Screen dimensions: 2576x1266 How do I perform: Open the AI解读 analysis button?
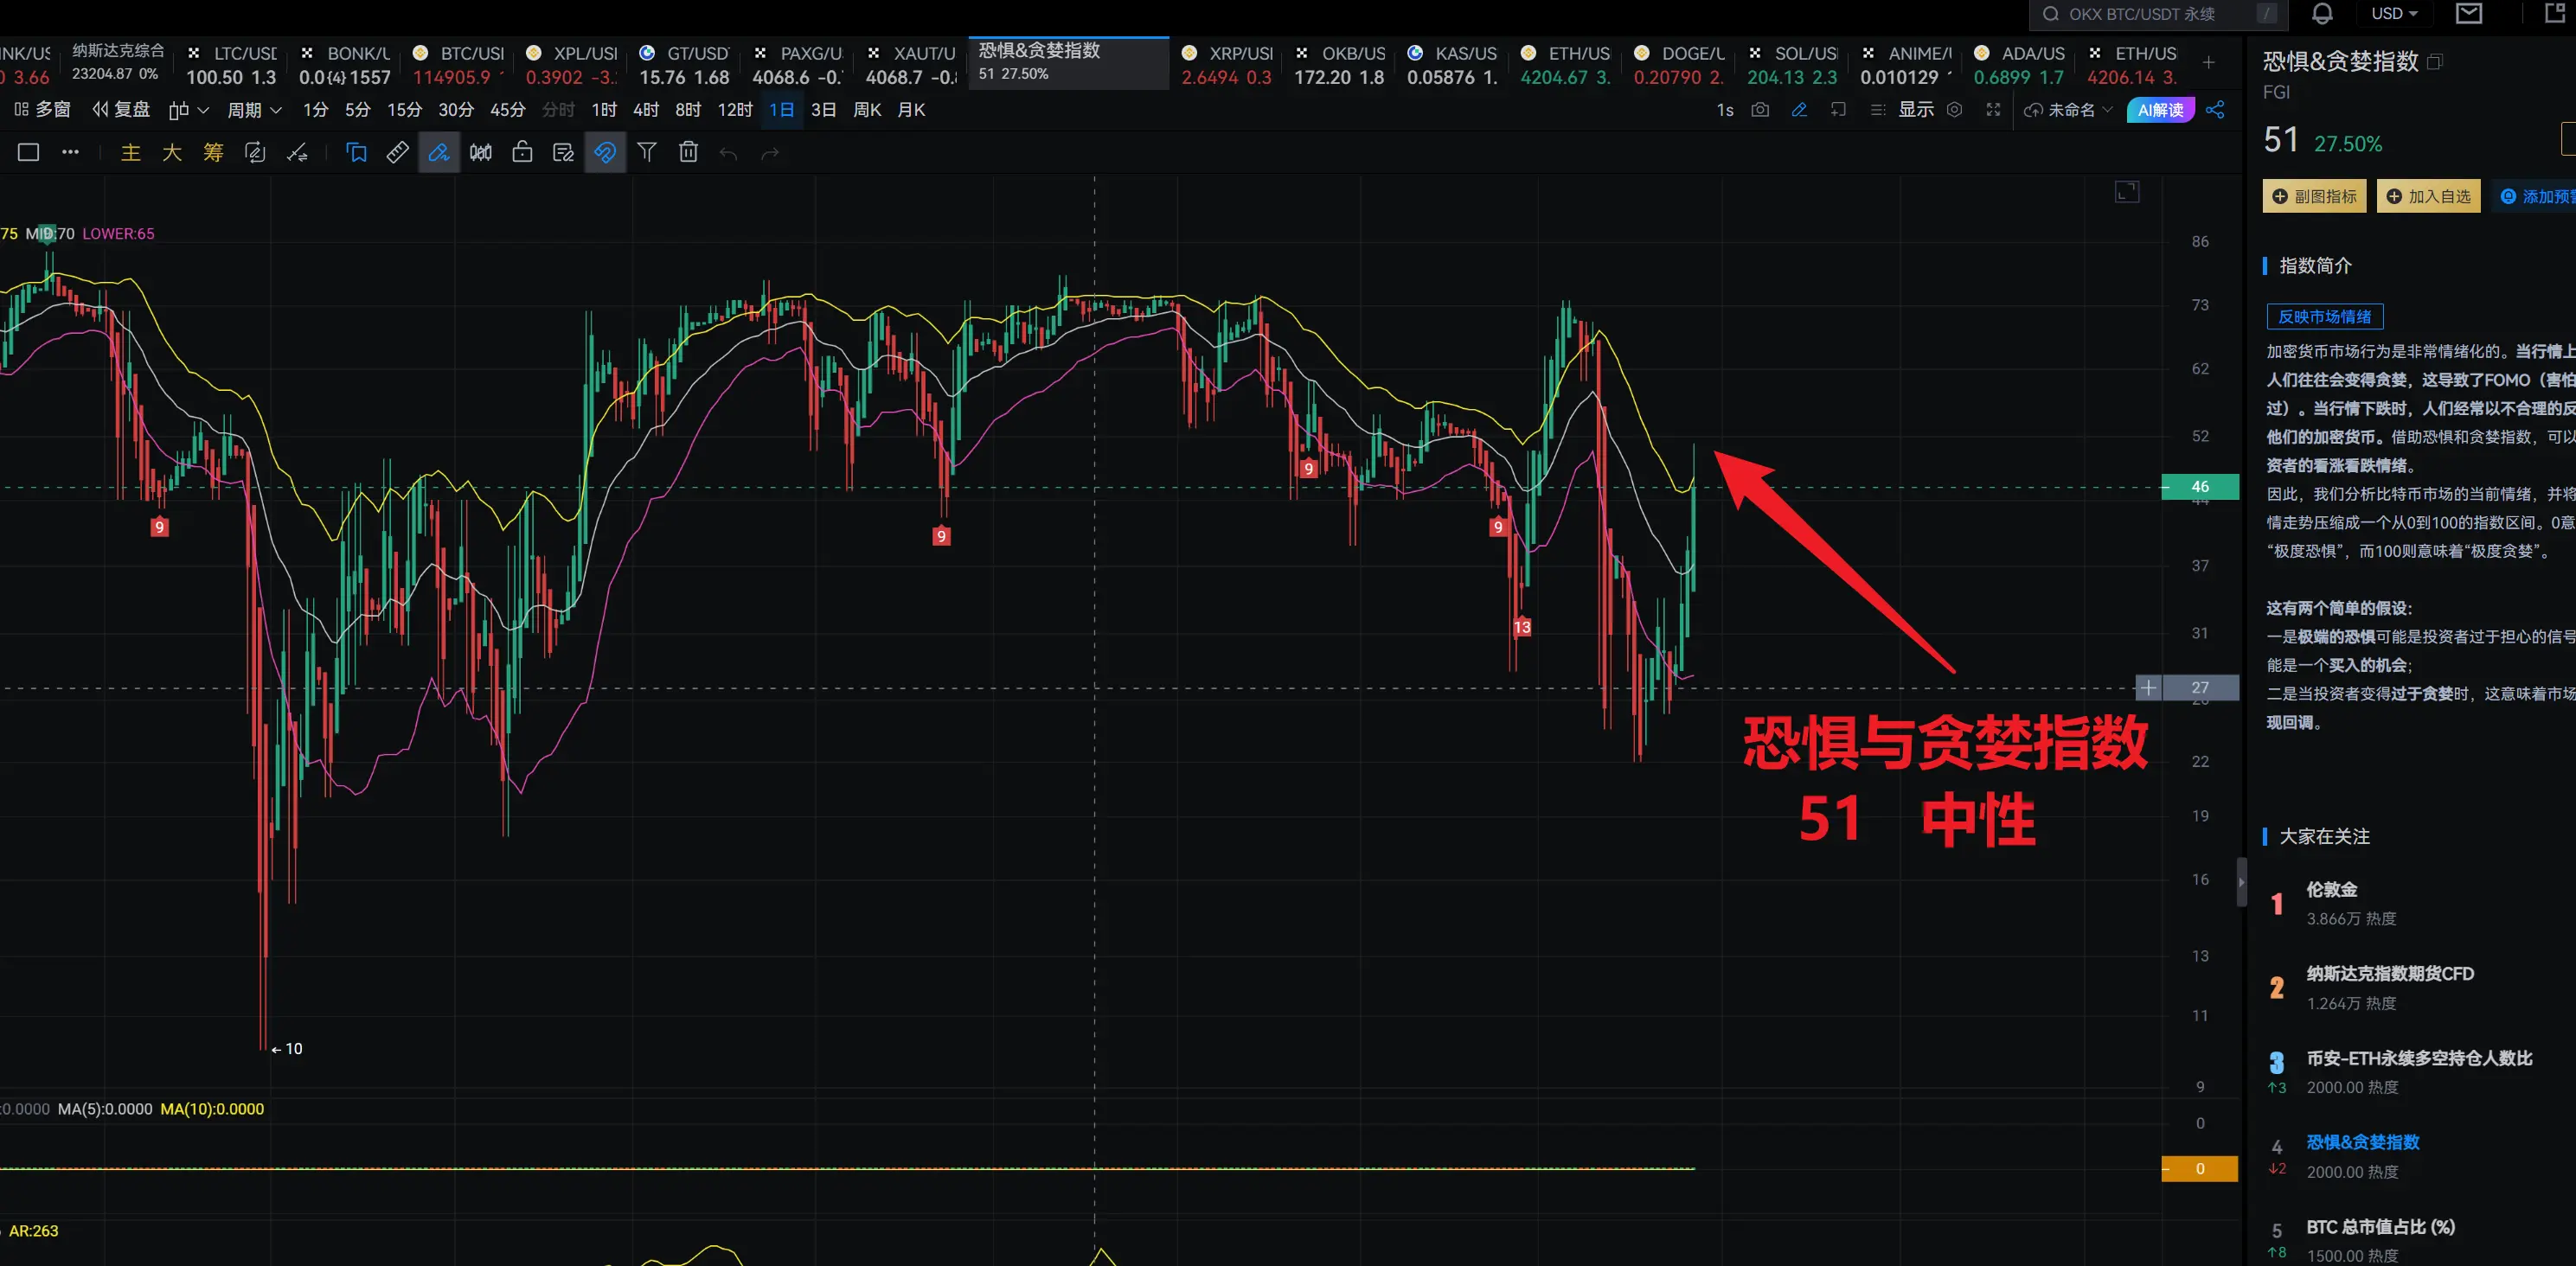click(x=2160, y=110)
